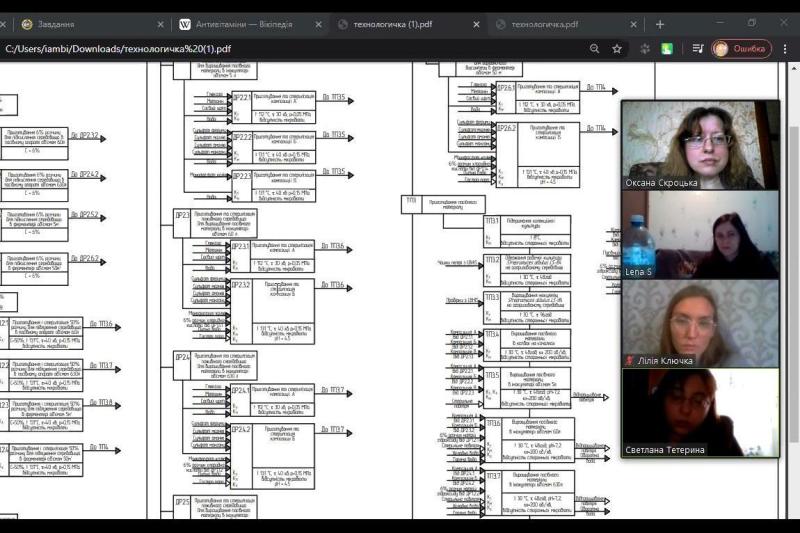Viewport: 800px width, 533px height.
Task: Click the ДР2.2.2 label in the diagram
Action: (242, 137)
